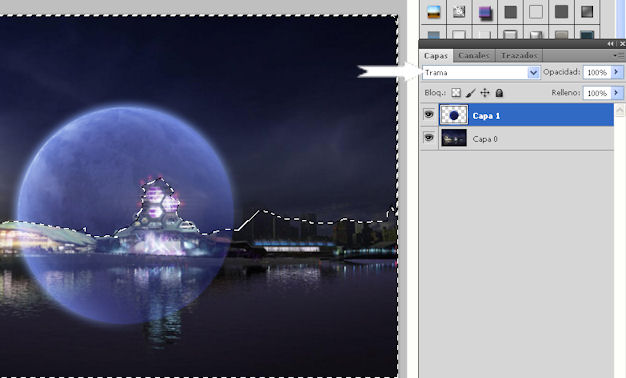Hide Capa 1 with its eye icon
Screen dimensions: 626x378
[429, 115]
